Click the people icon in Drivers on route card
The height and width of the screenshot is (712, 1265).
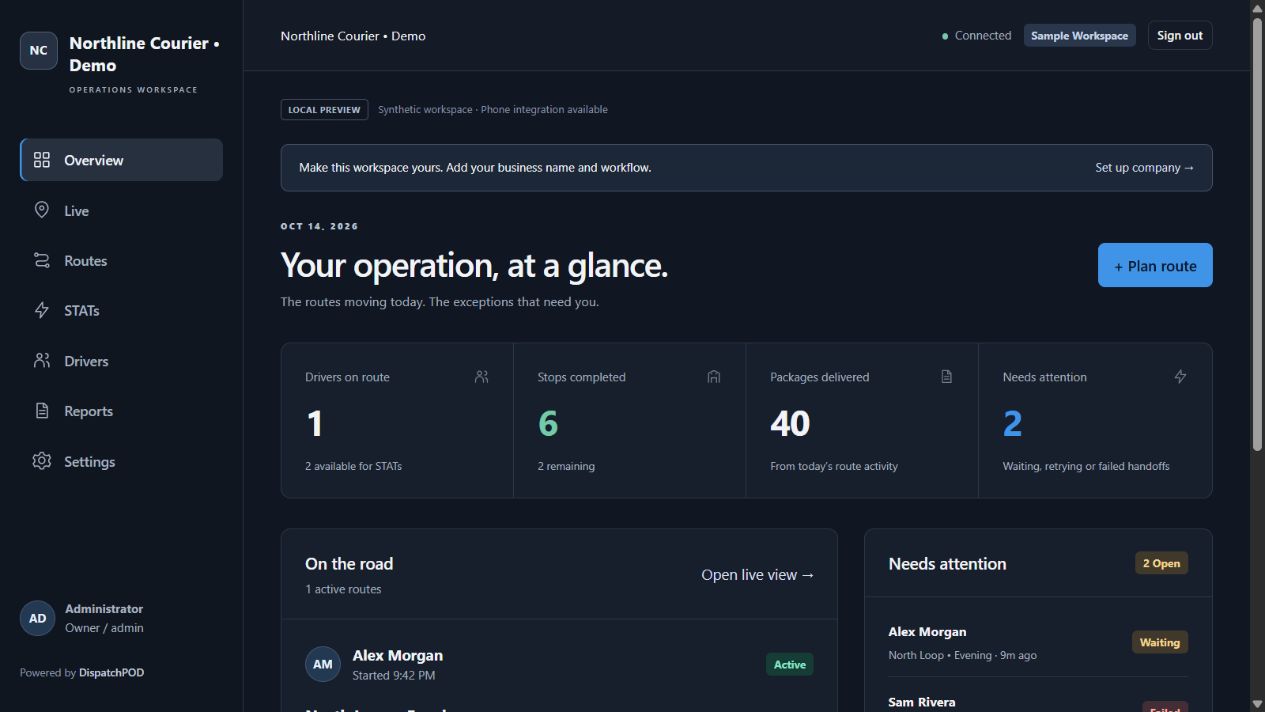[x=482, y=377]
